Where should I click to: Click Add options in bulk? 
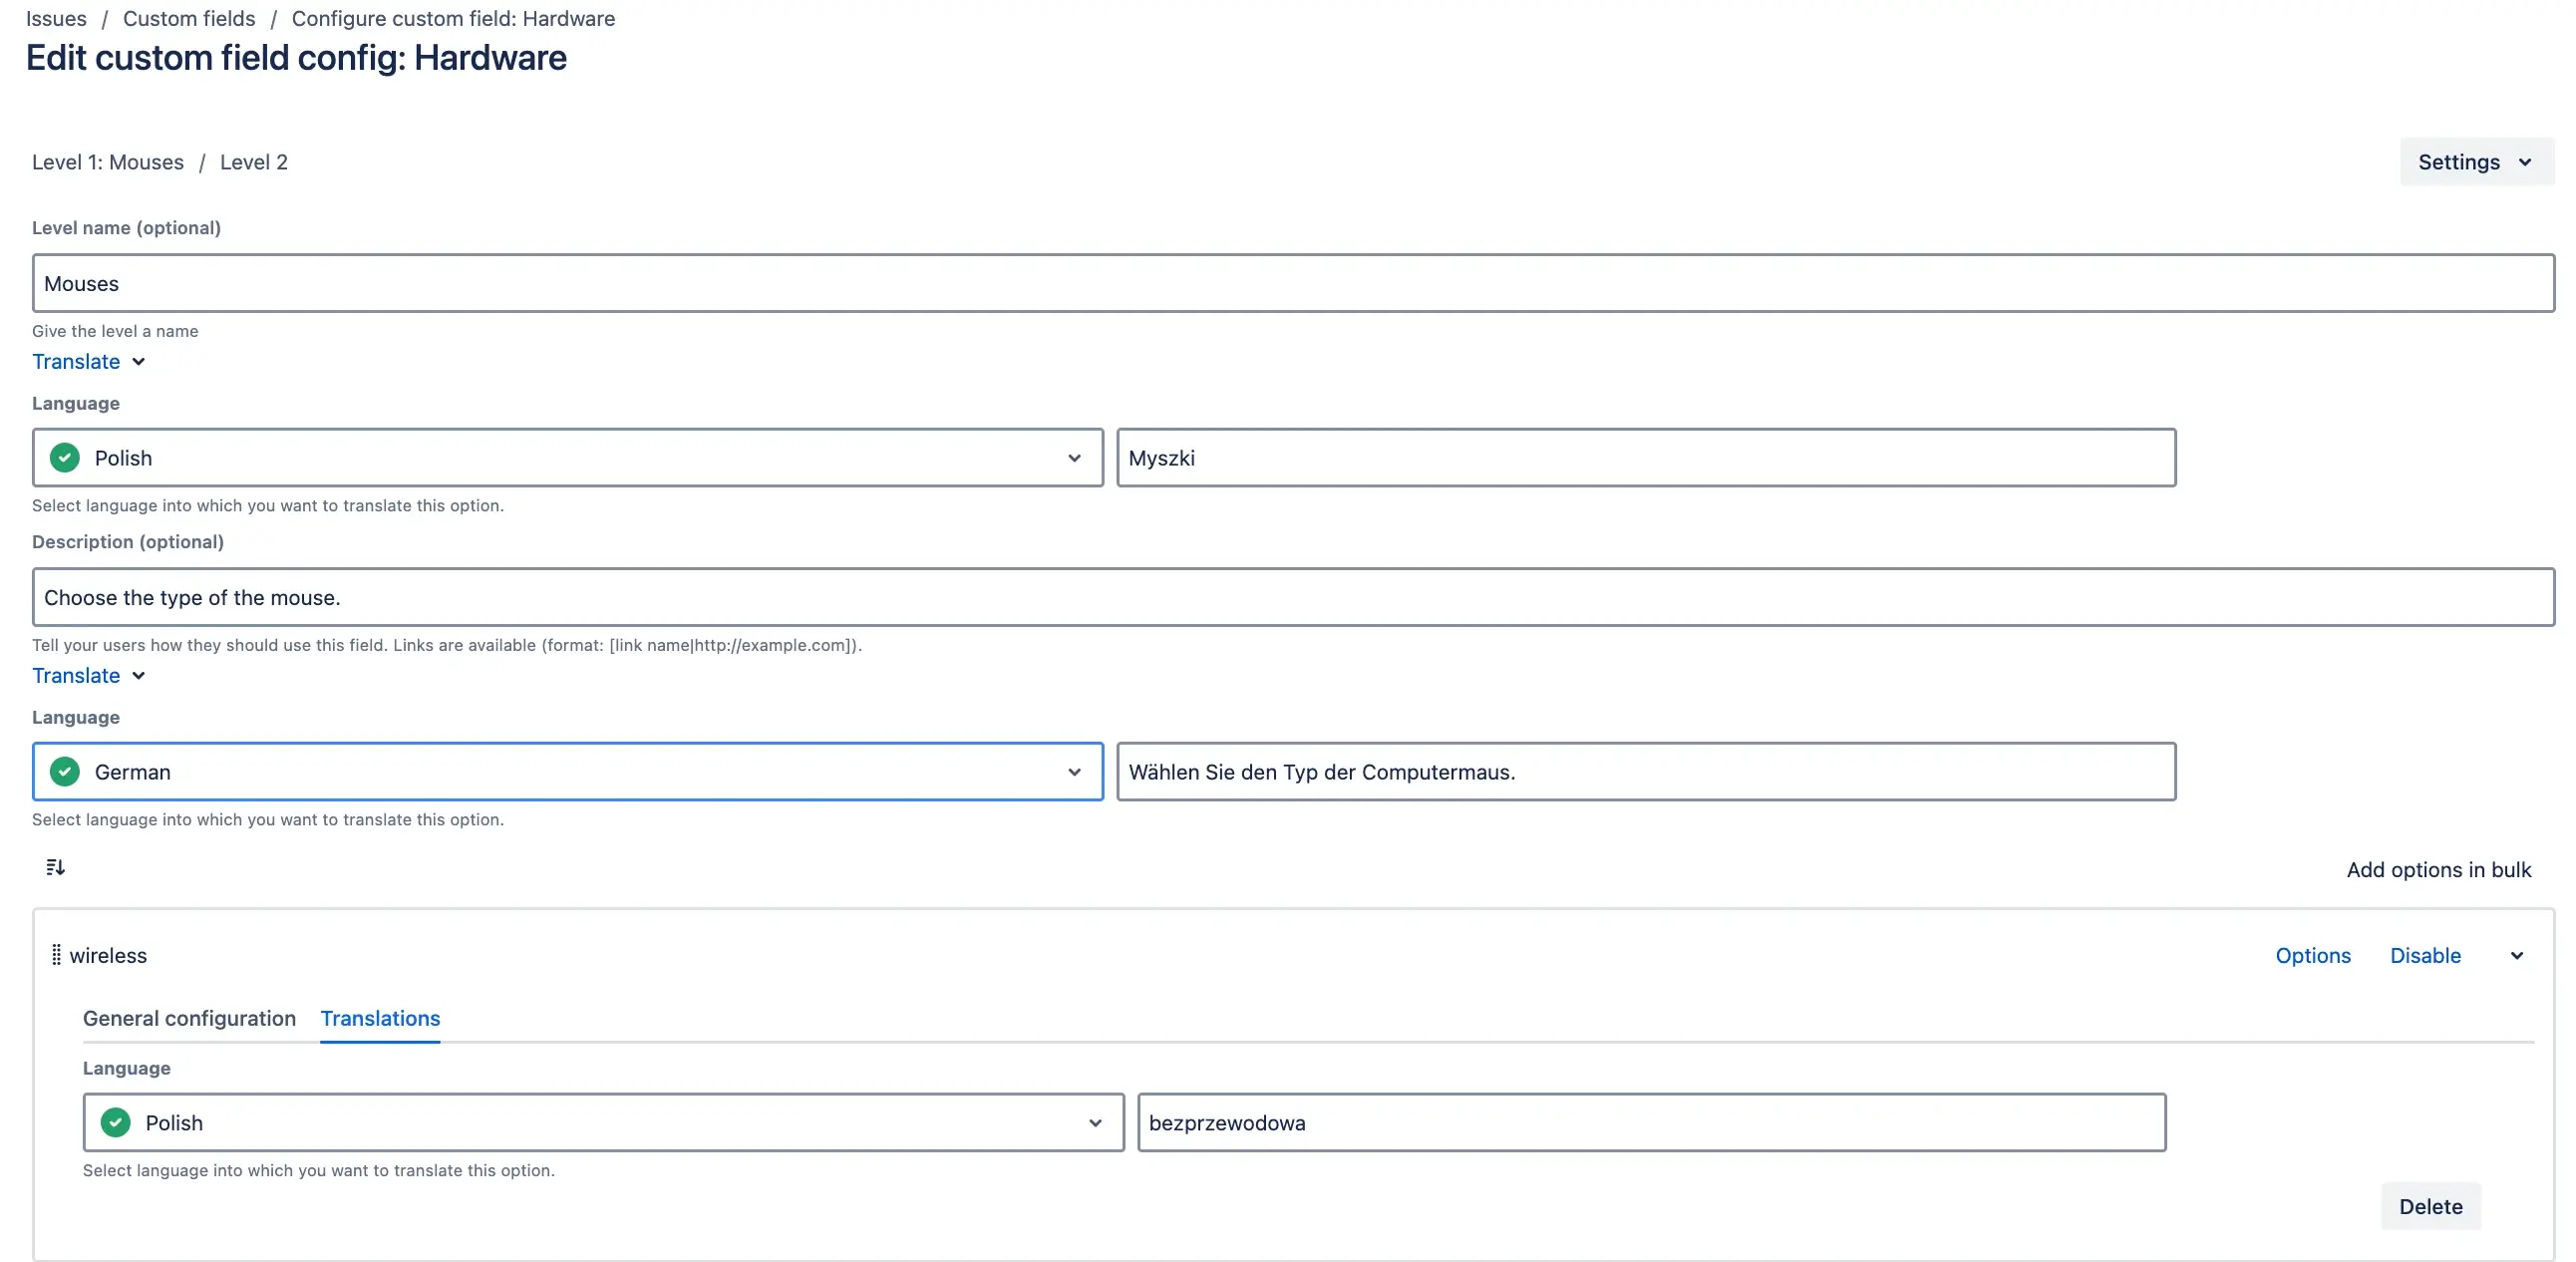pyautogui.click(x=2439, y=869)
